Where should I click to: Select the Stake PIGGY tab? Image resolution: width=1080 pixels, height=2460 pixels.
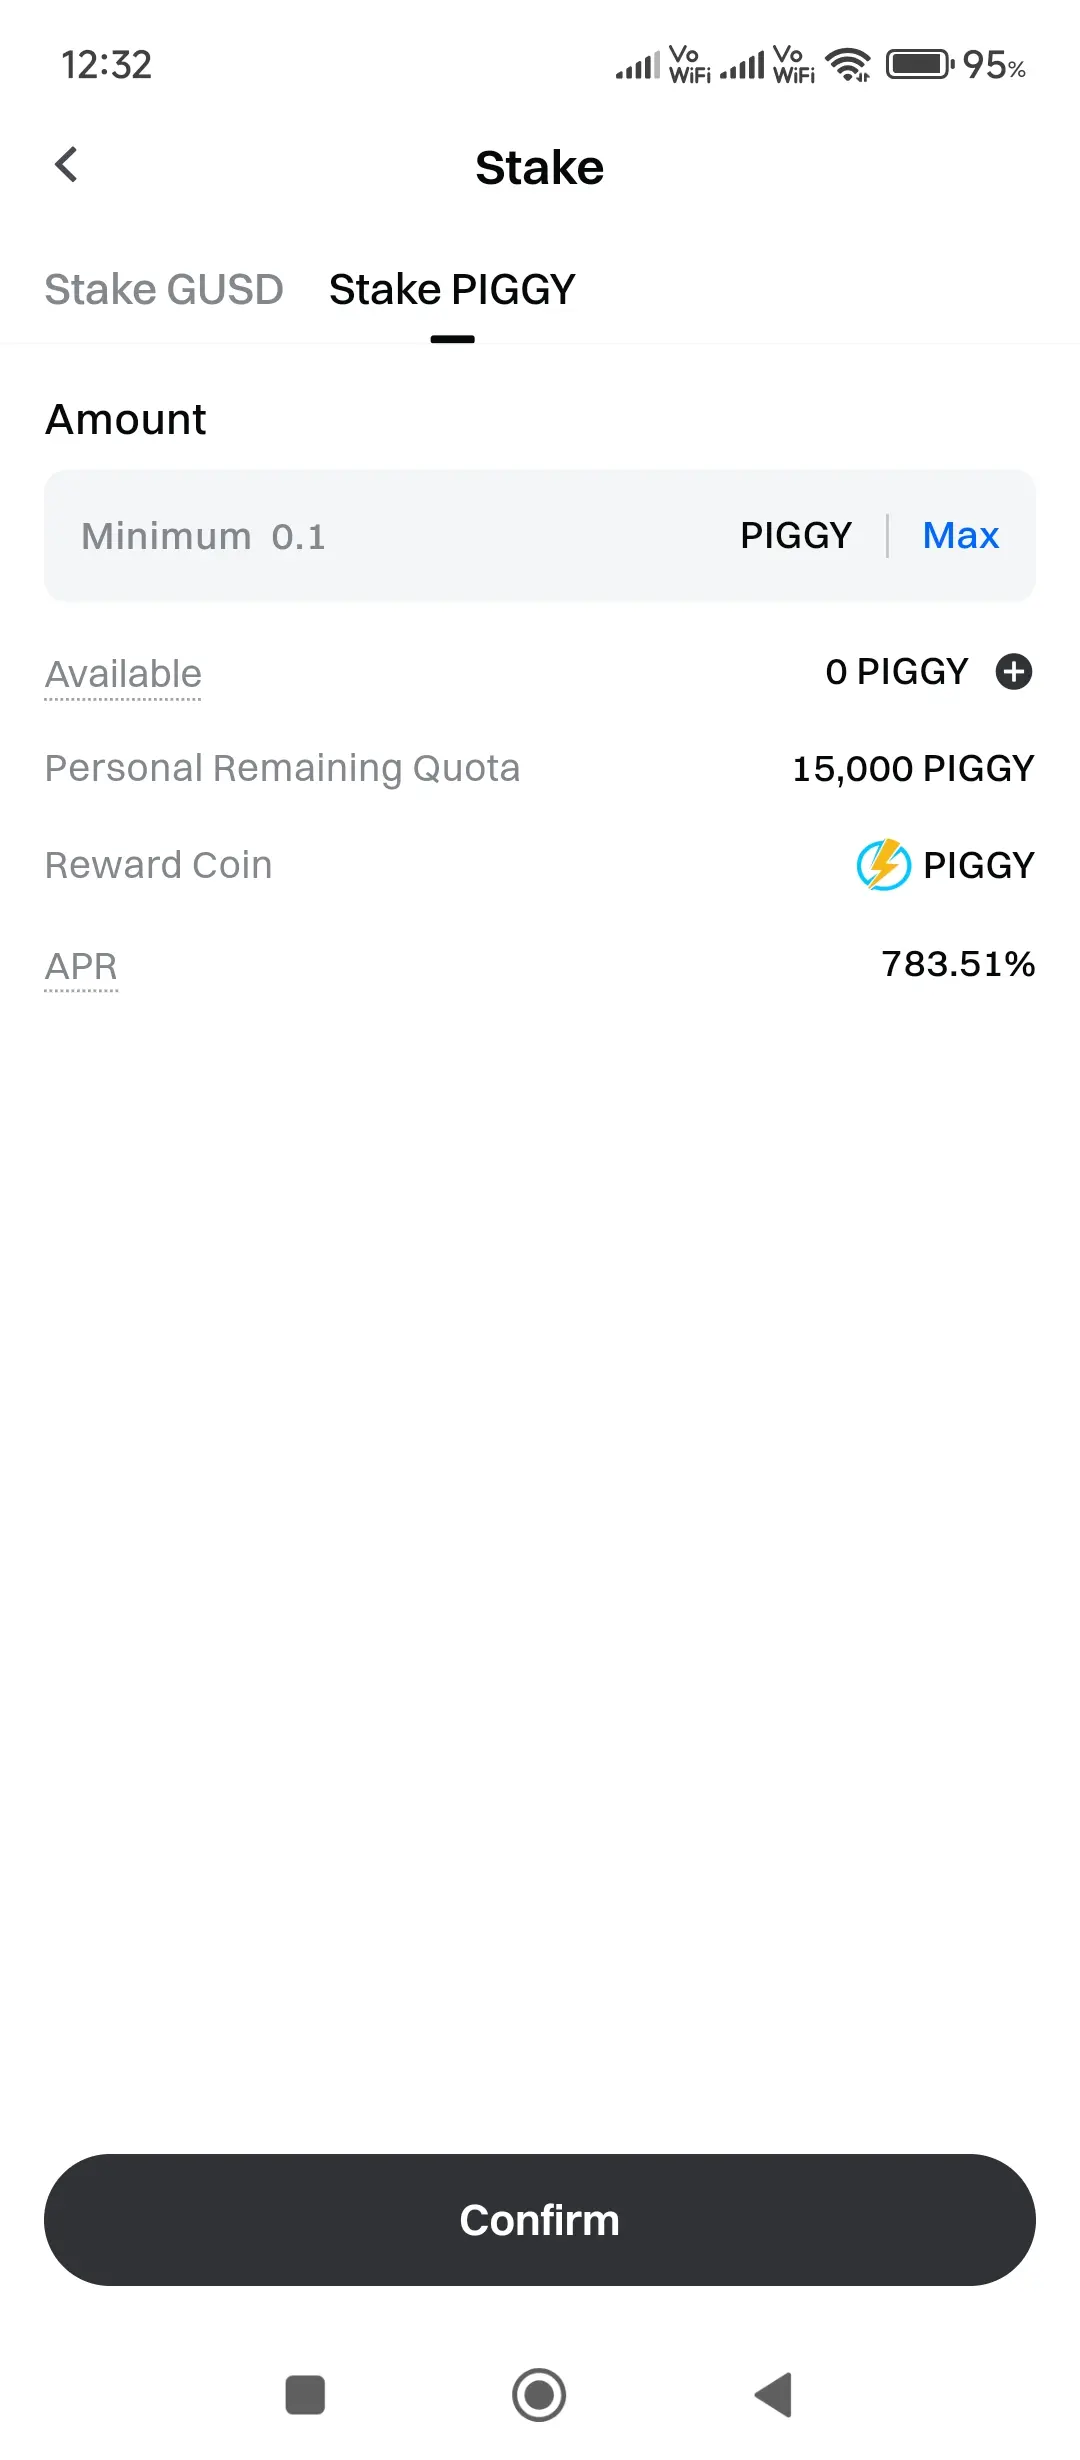tap(452, 290)
